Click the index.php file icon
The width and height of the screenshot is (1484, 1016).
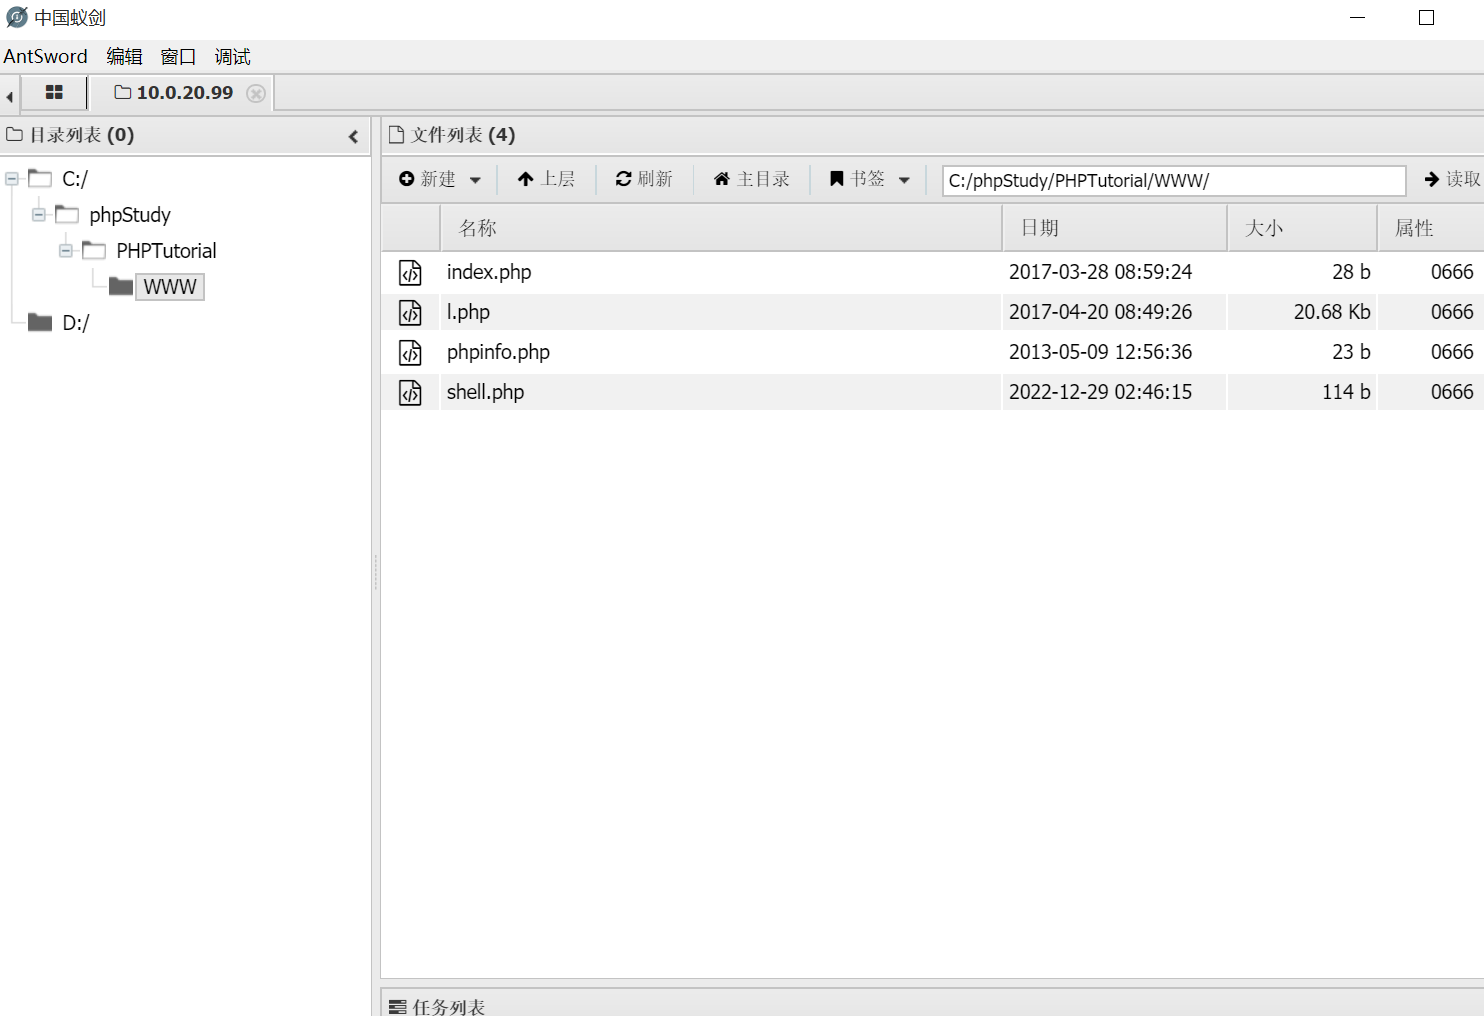click(410, 272)
